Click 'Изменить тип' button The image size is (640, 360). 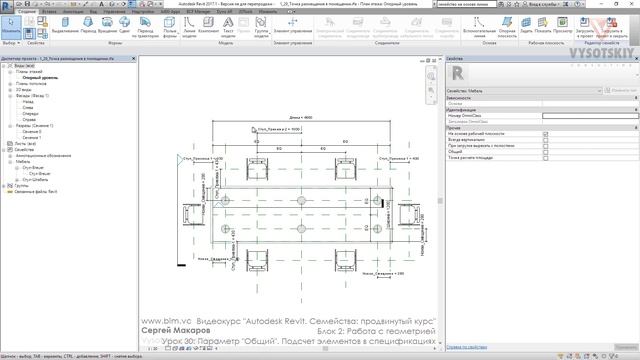tap(621, 91)
